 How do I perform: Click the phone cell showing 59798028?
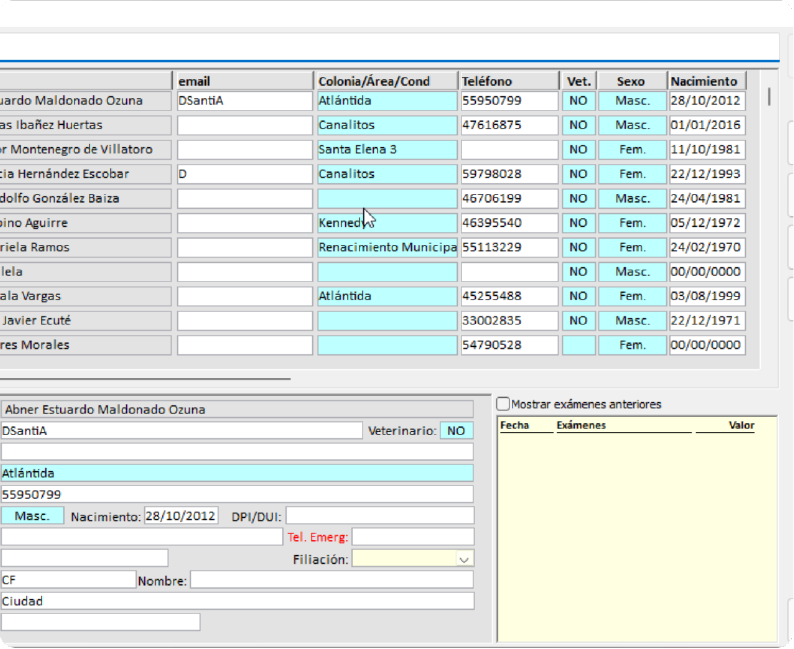508,174
